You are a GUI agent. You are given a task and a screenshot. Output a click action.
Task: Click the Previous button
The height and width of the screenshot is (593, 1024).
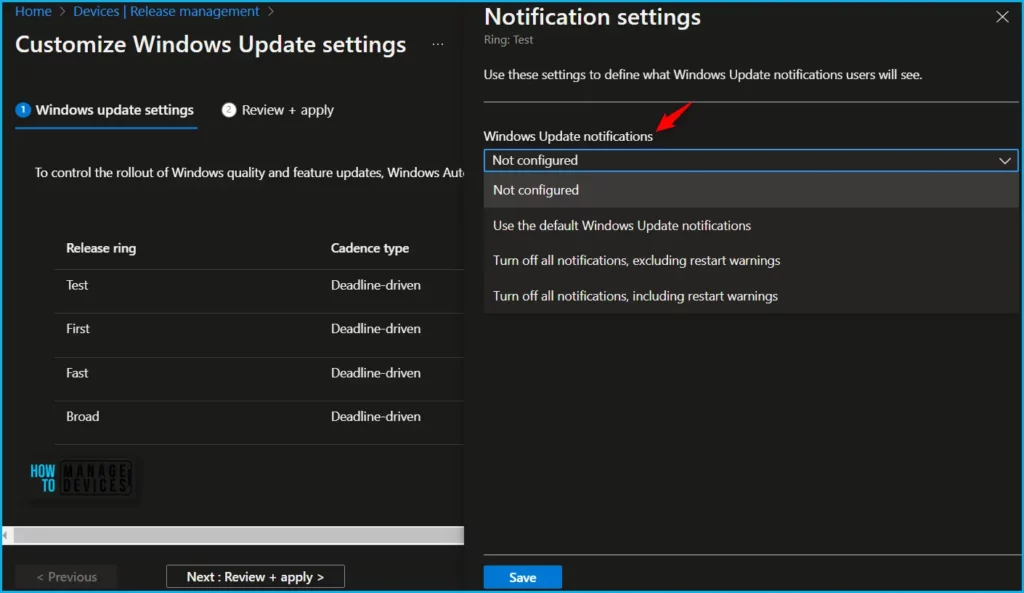[67, 577]
